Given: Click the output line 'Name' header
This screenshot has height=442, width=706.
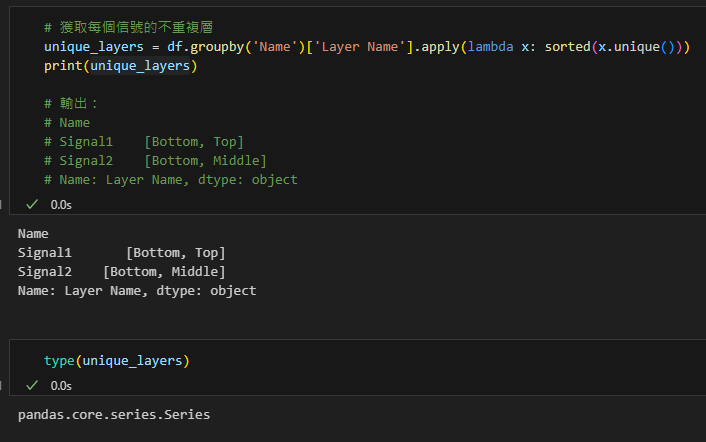Looking at the screenshot, I should click(x=33, y=234).
